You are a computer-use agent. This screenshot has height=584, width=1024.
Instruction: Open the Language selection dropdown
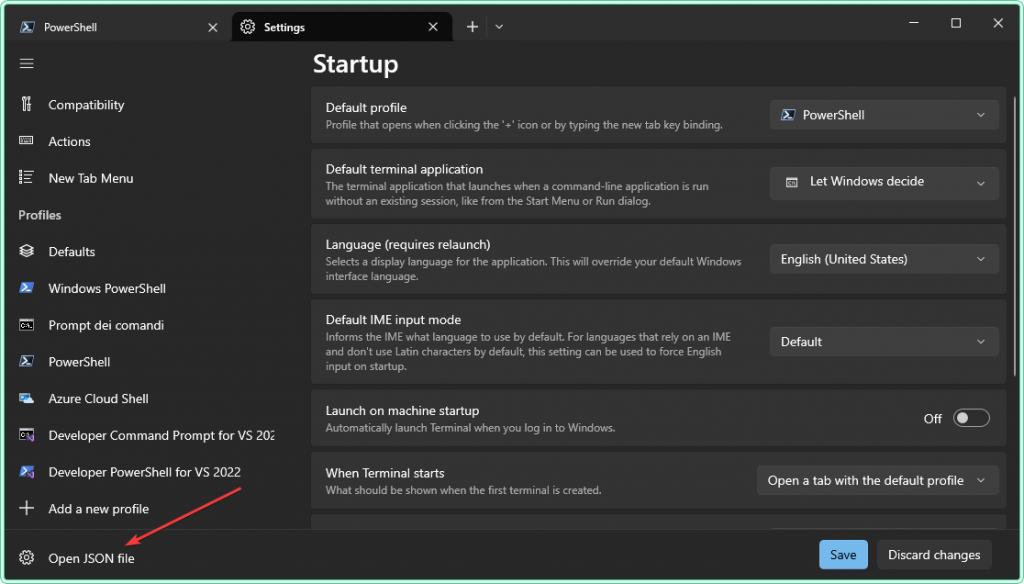point(883,258)
